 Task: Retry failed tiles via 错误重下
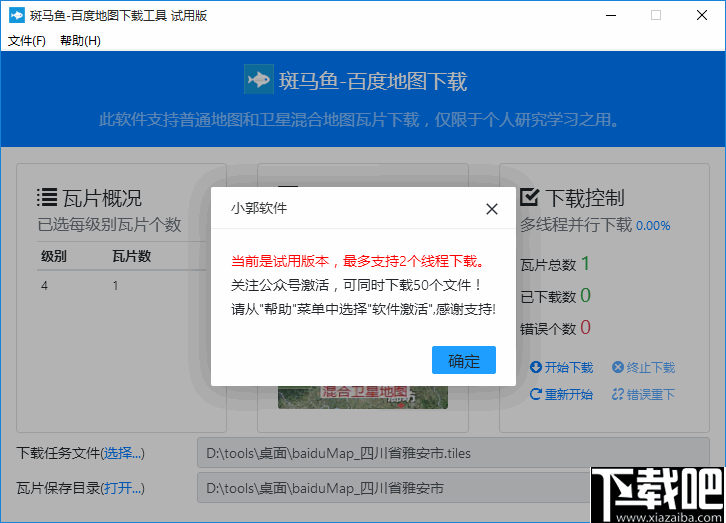pyautogui.click(x=643, y=394)
